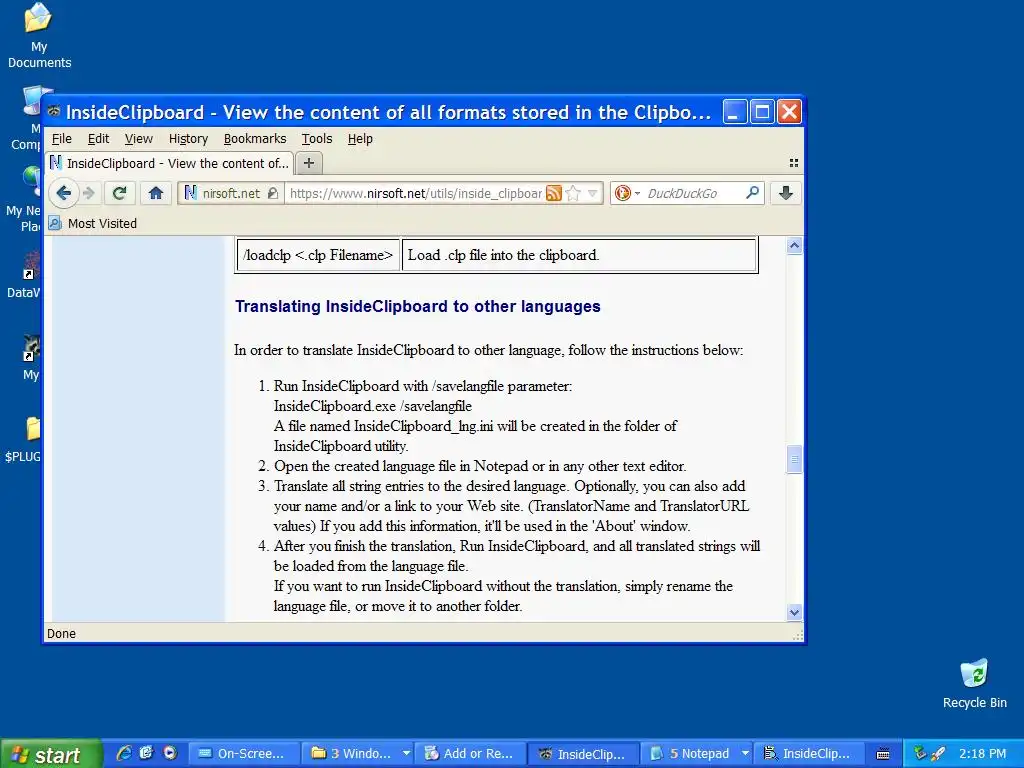Select the $PLUG folder desktop icon

point(23,439)
